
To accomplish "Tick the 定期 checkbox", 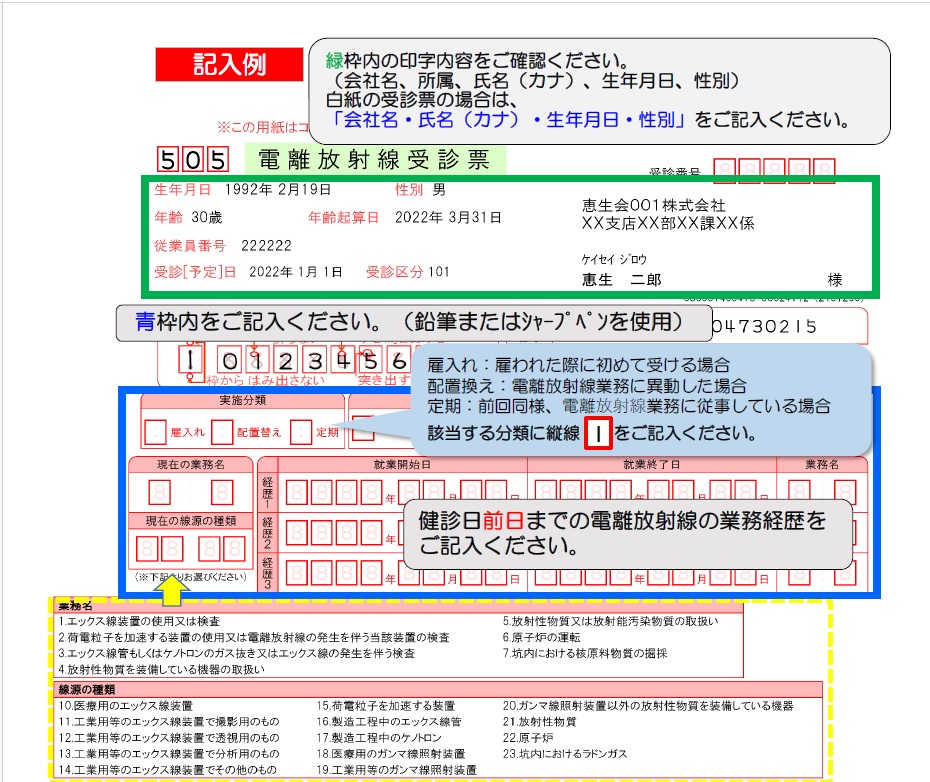I will click(301, 432).
